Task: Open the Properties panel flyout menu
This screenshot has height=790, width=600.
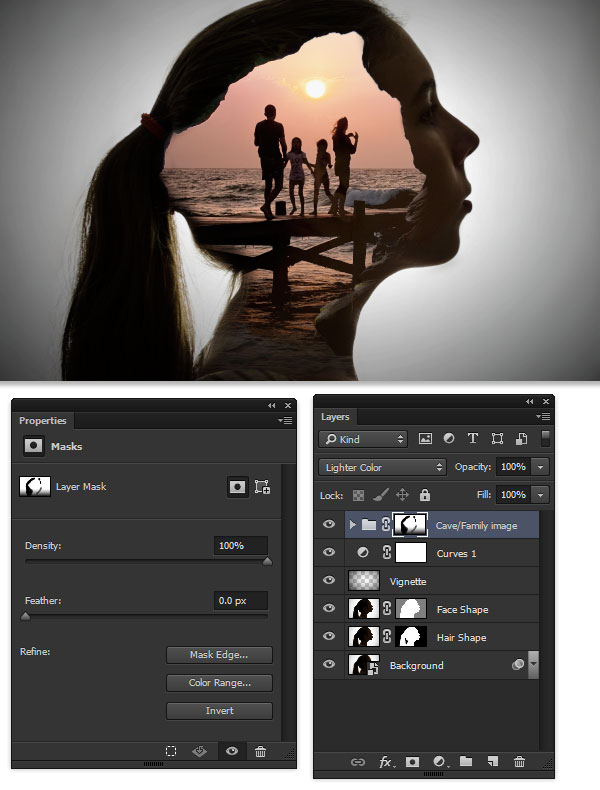Action: click(285, 420)
